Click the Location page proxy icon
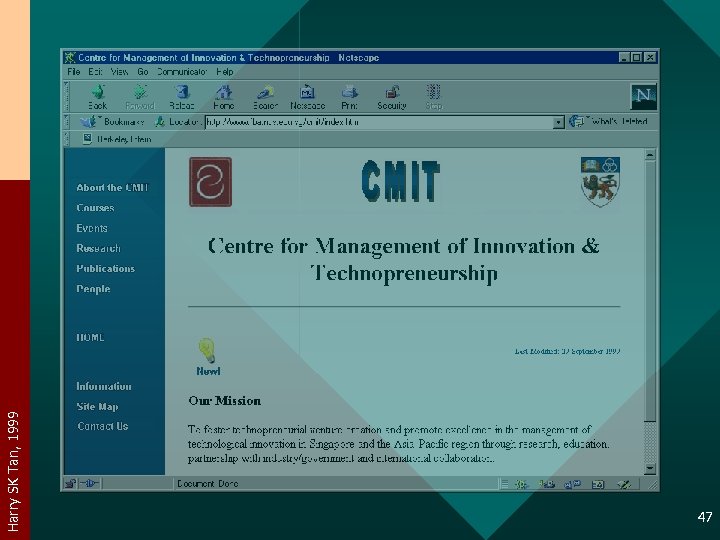Viewport: 720px width, 540px height. 160,122
